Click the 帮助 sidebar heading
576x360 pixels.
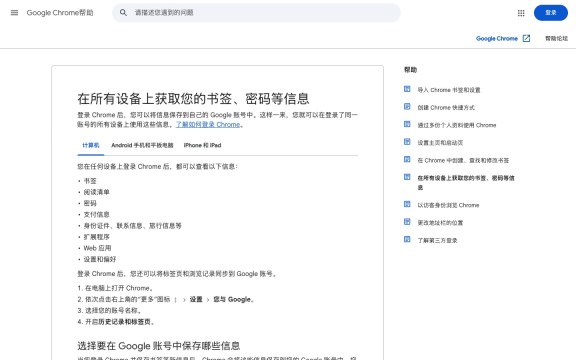(410, 70)
